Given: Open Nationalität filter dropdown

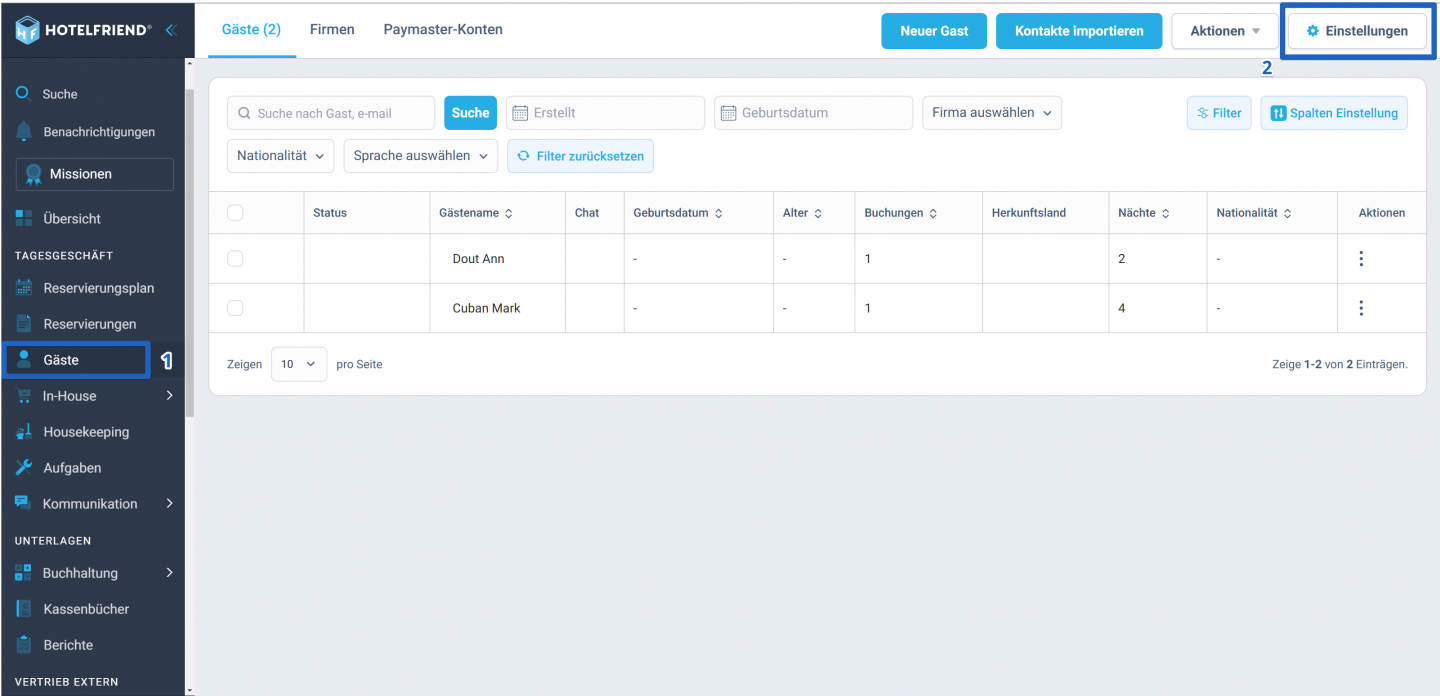Looking at the screenshot, I should [280, 156].
